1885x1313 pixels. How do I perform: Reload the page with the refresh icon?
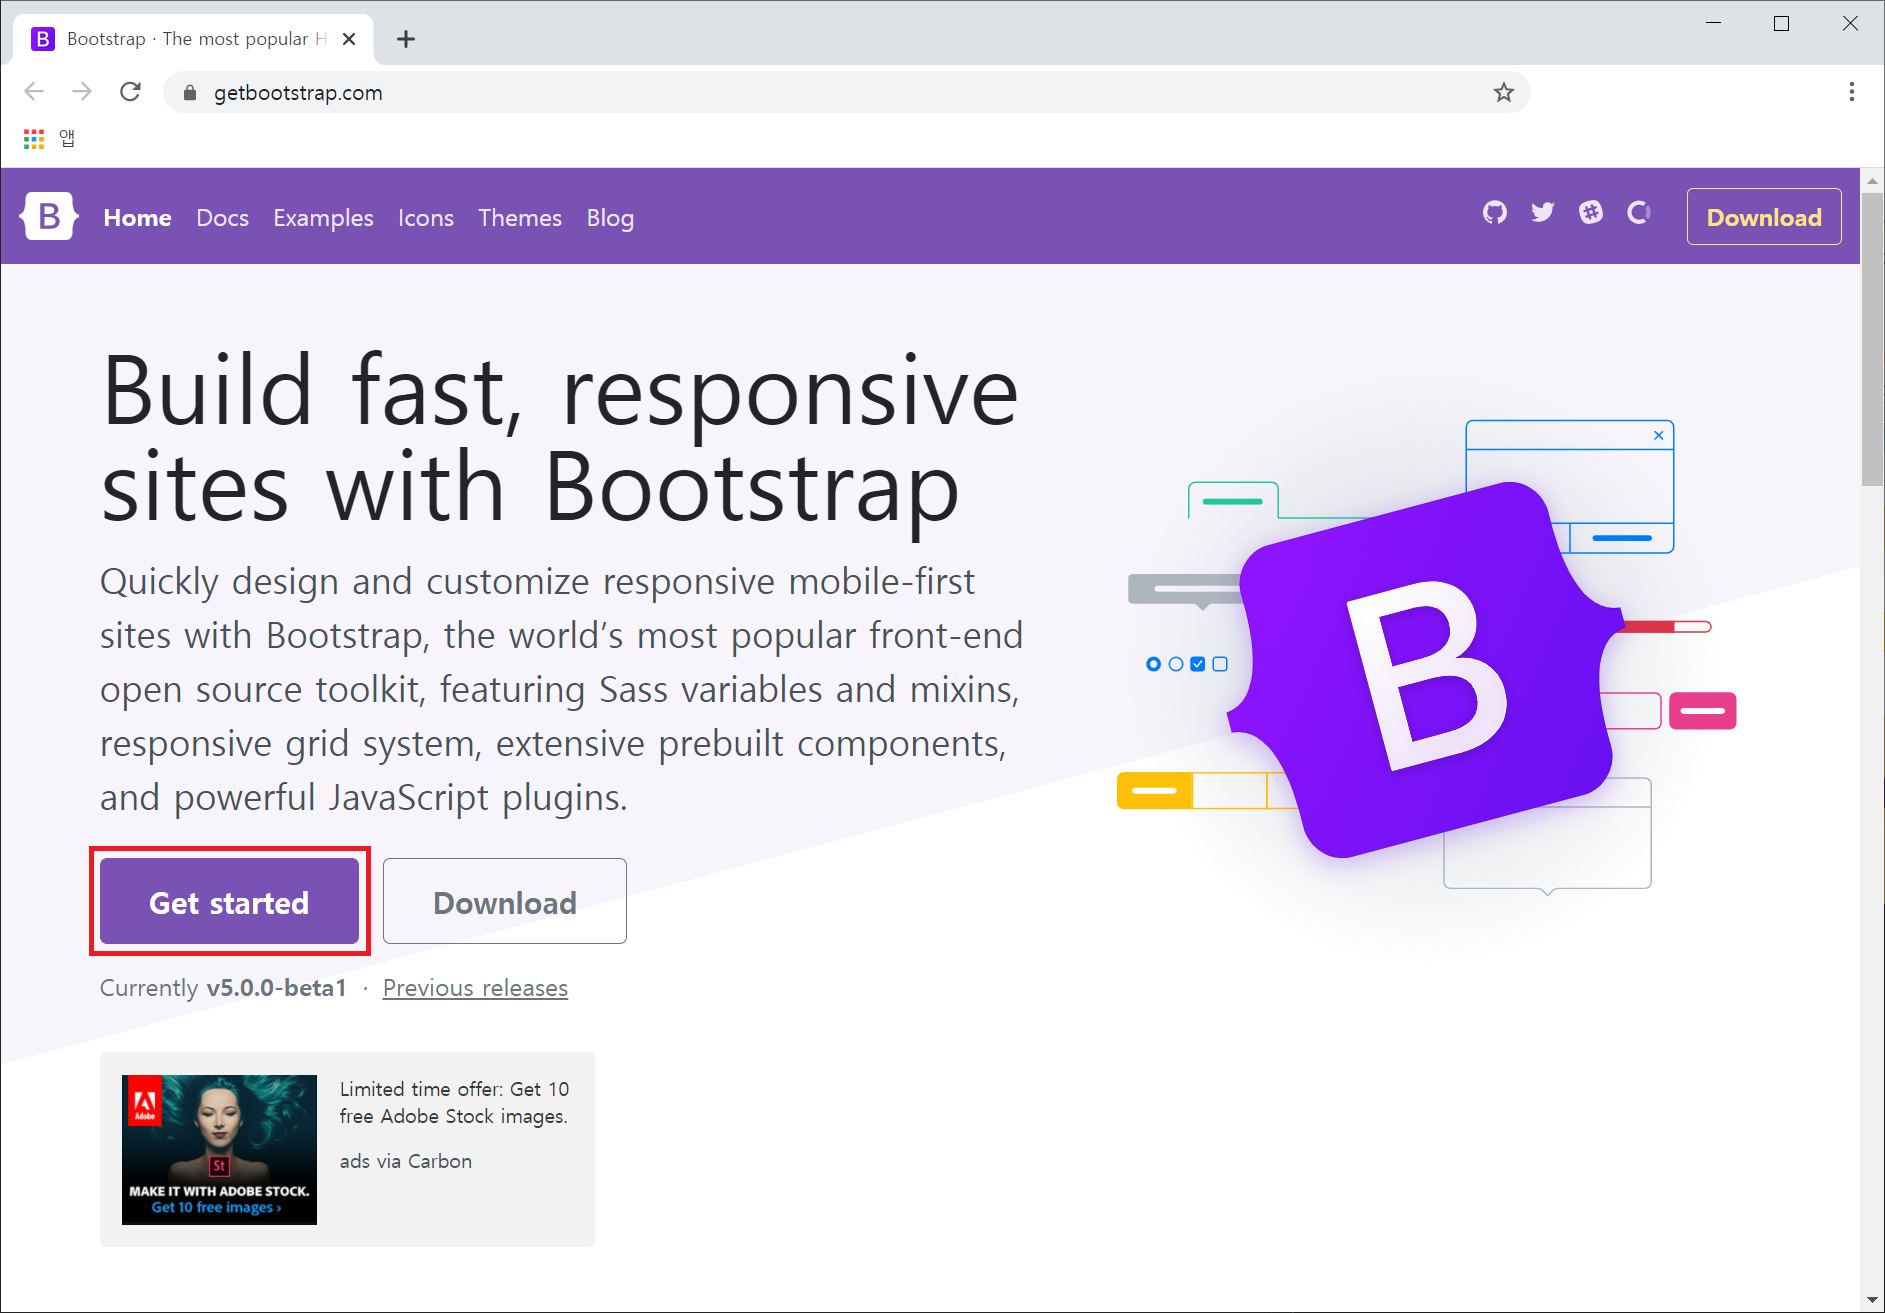130,92
